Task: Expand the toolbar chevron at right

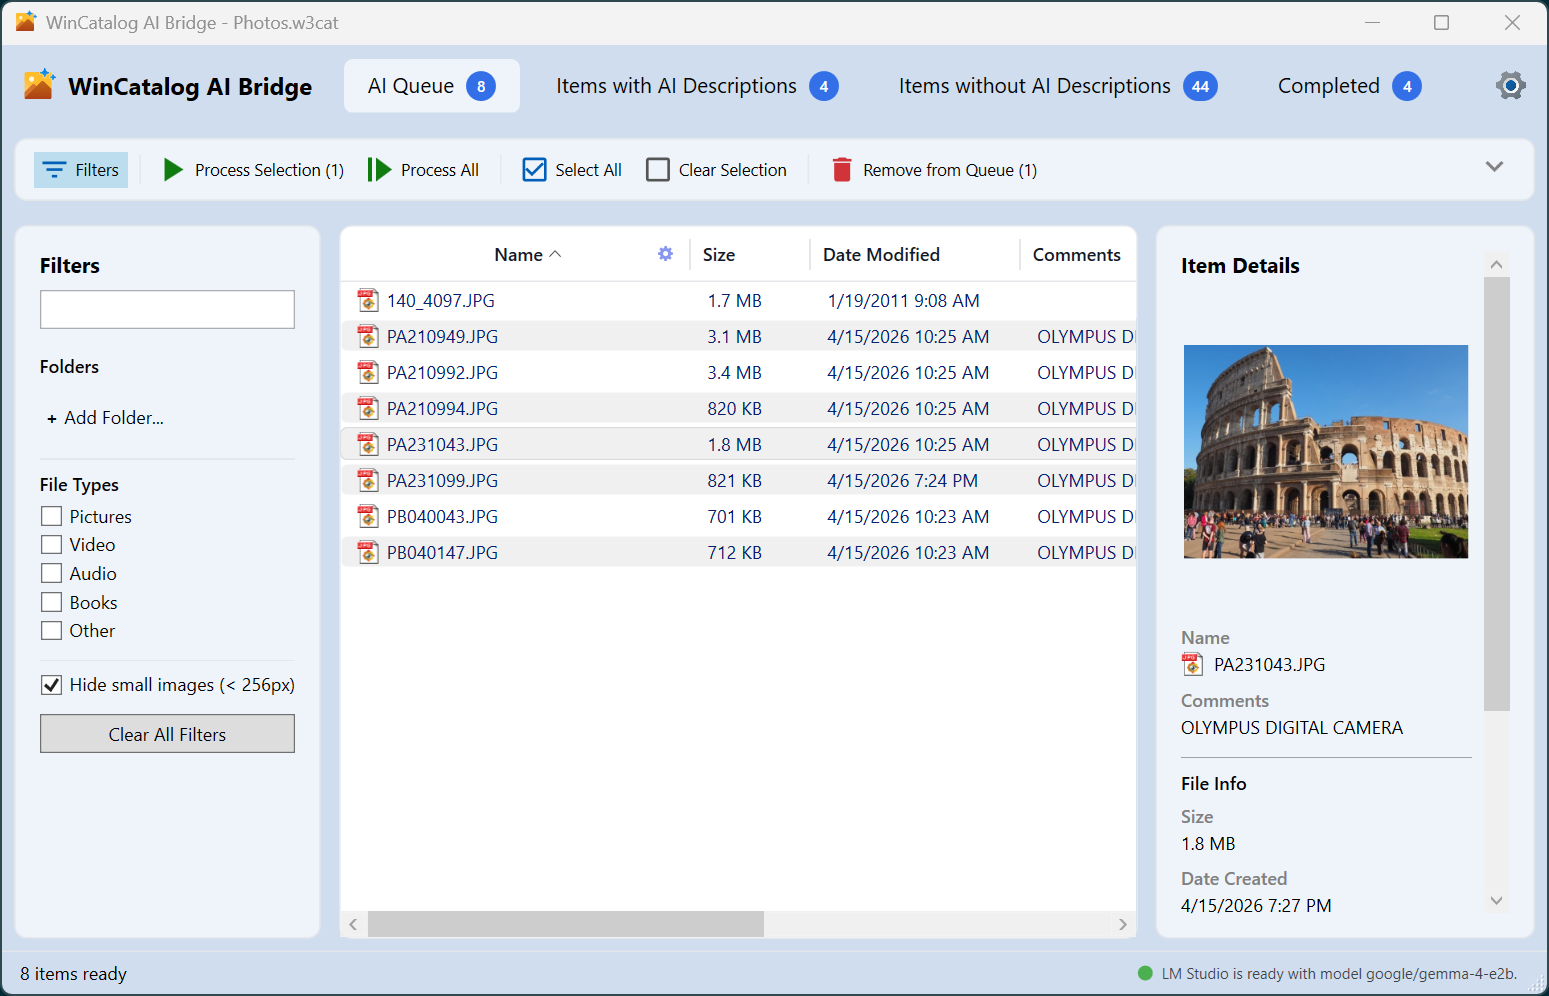Action: [1494, 167]
